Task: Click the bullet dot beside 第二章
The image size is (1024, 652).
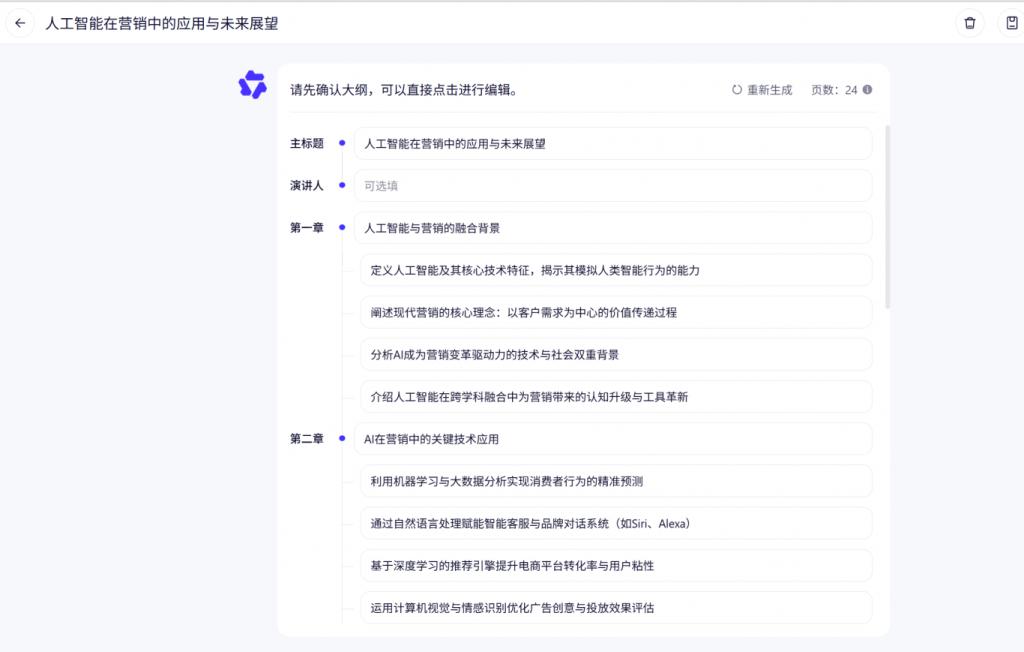Action: coord(342,439)
